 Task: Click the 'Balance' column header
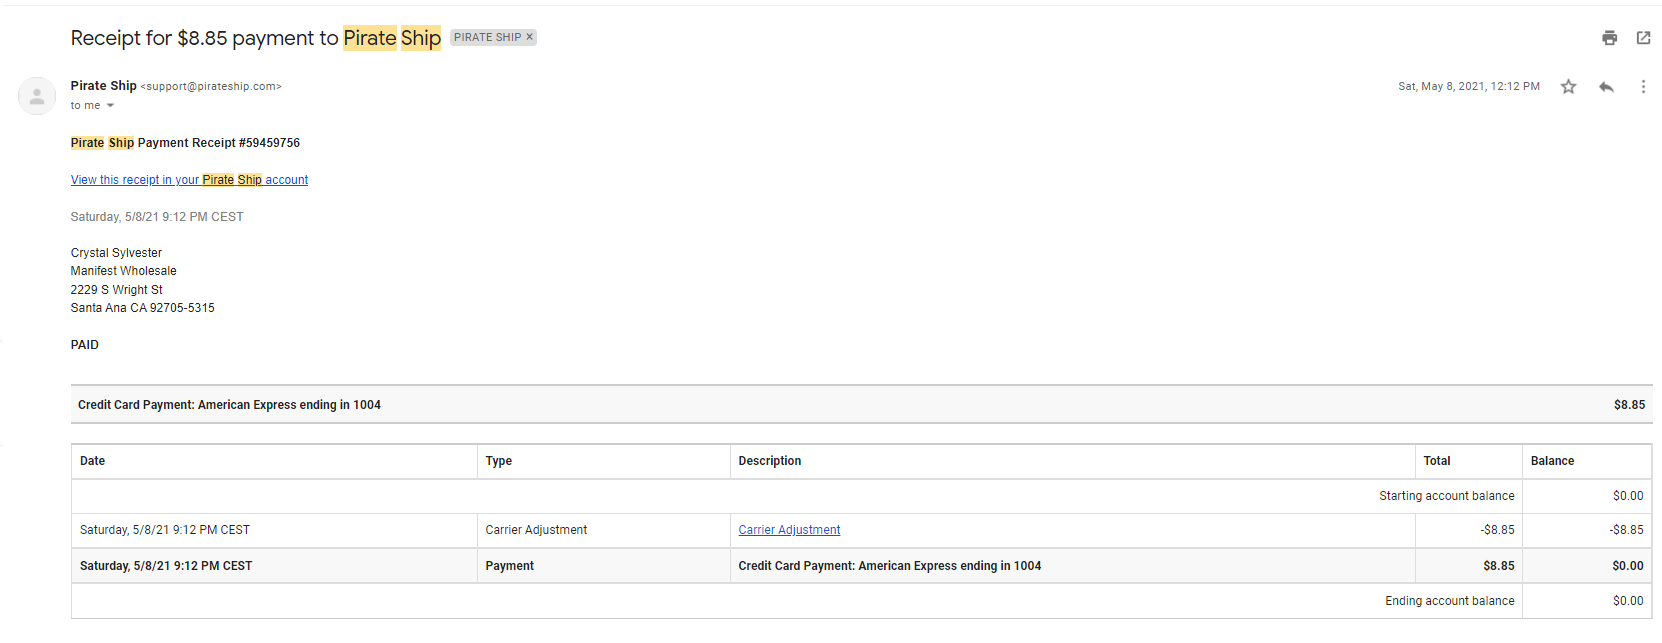1552,461
